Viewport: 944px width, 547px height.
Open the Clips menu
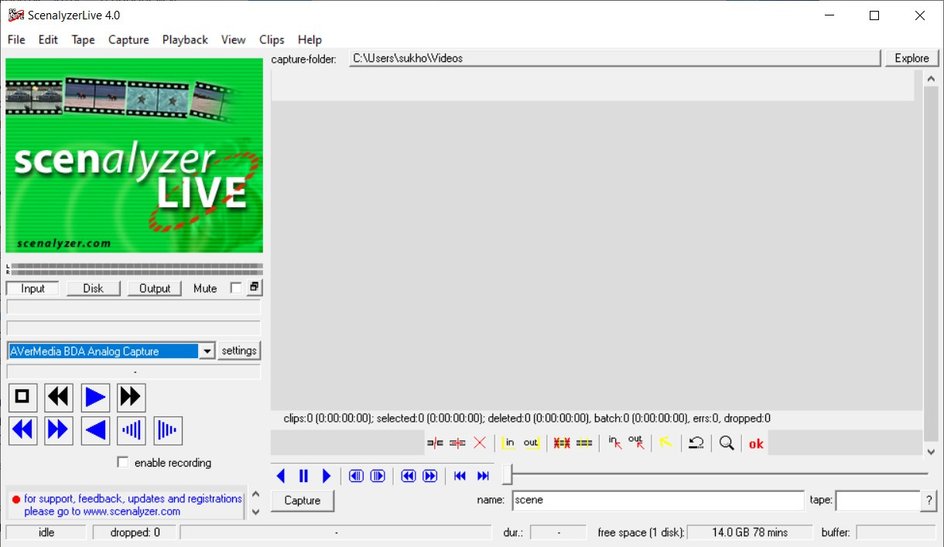(x=271, y=40)
